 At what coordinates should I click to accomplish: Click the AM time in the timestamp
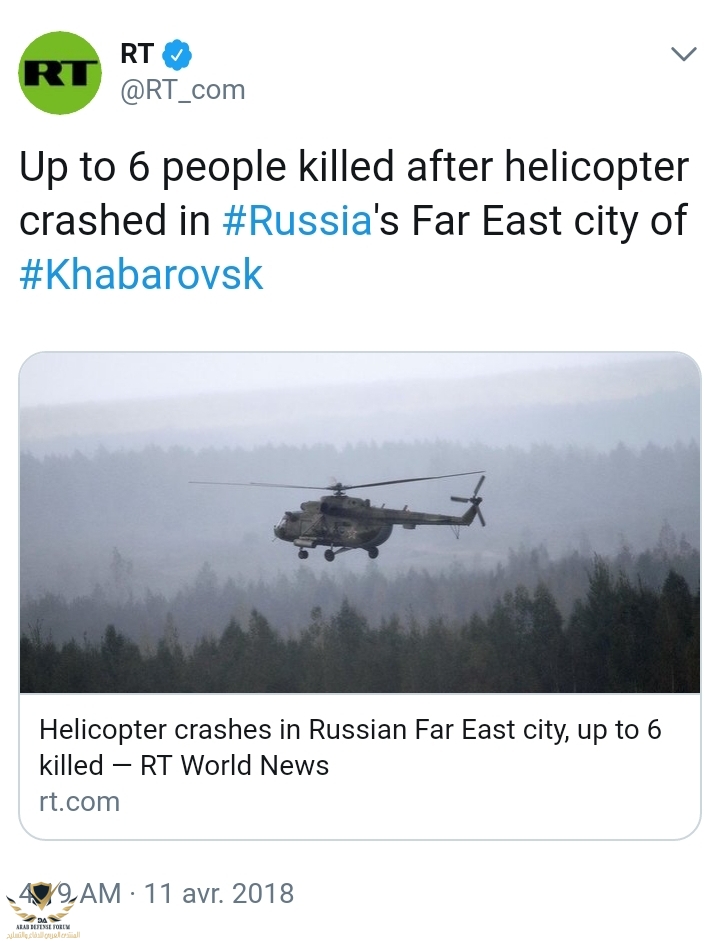pos(98,892)
